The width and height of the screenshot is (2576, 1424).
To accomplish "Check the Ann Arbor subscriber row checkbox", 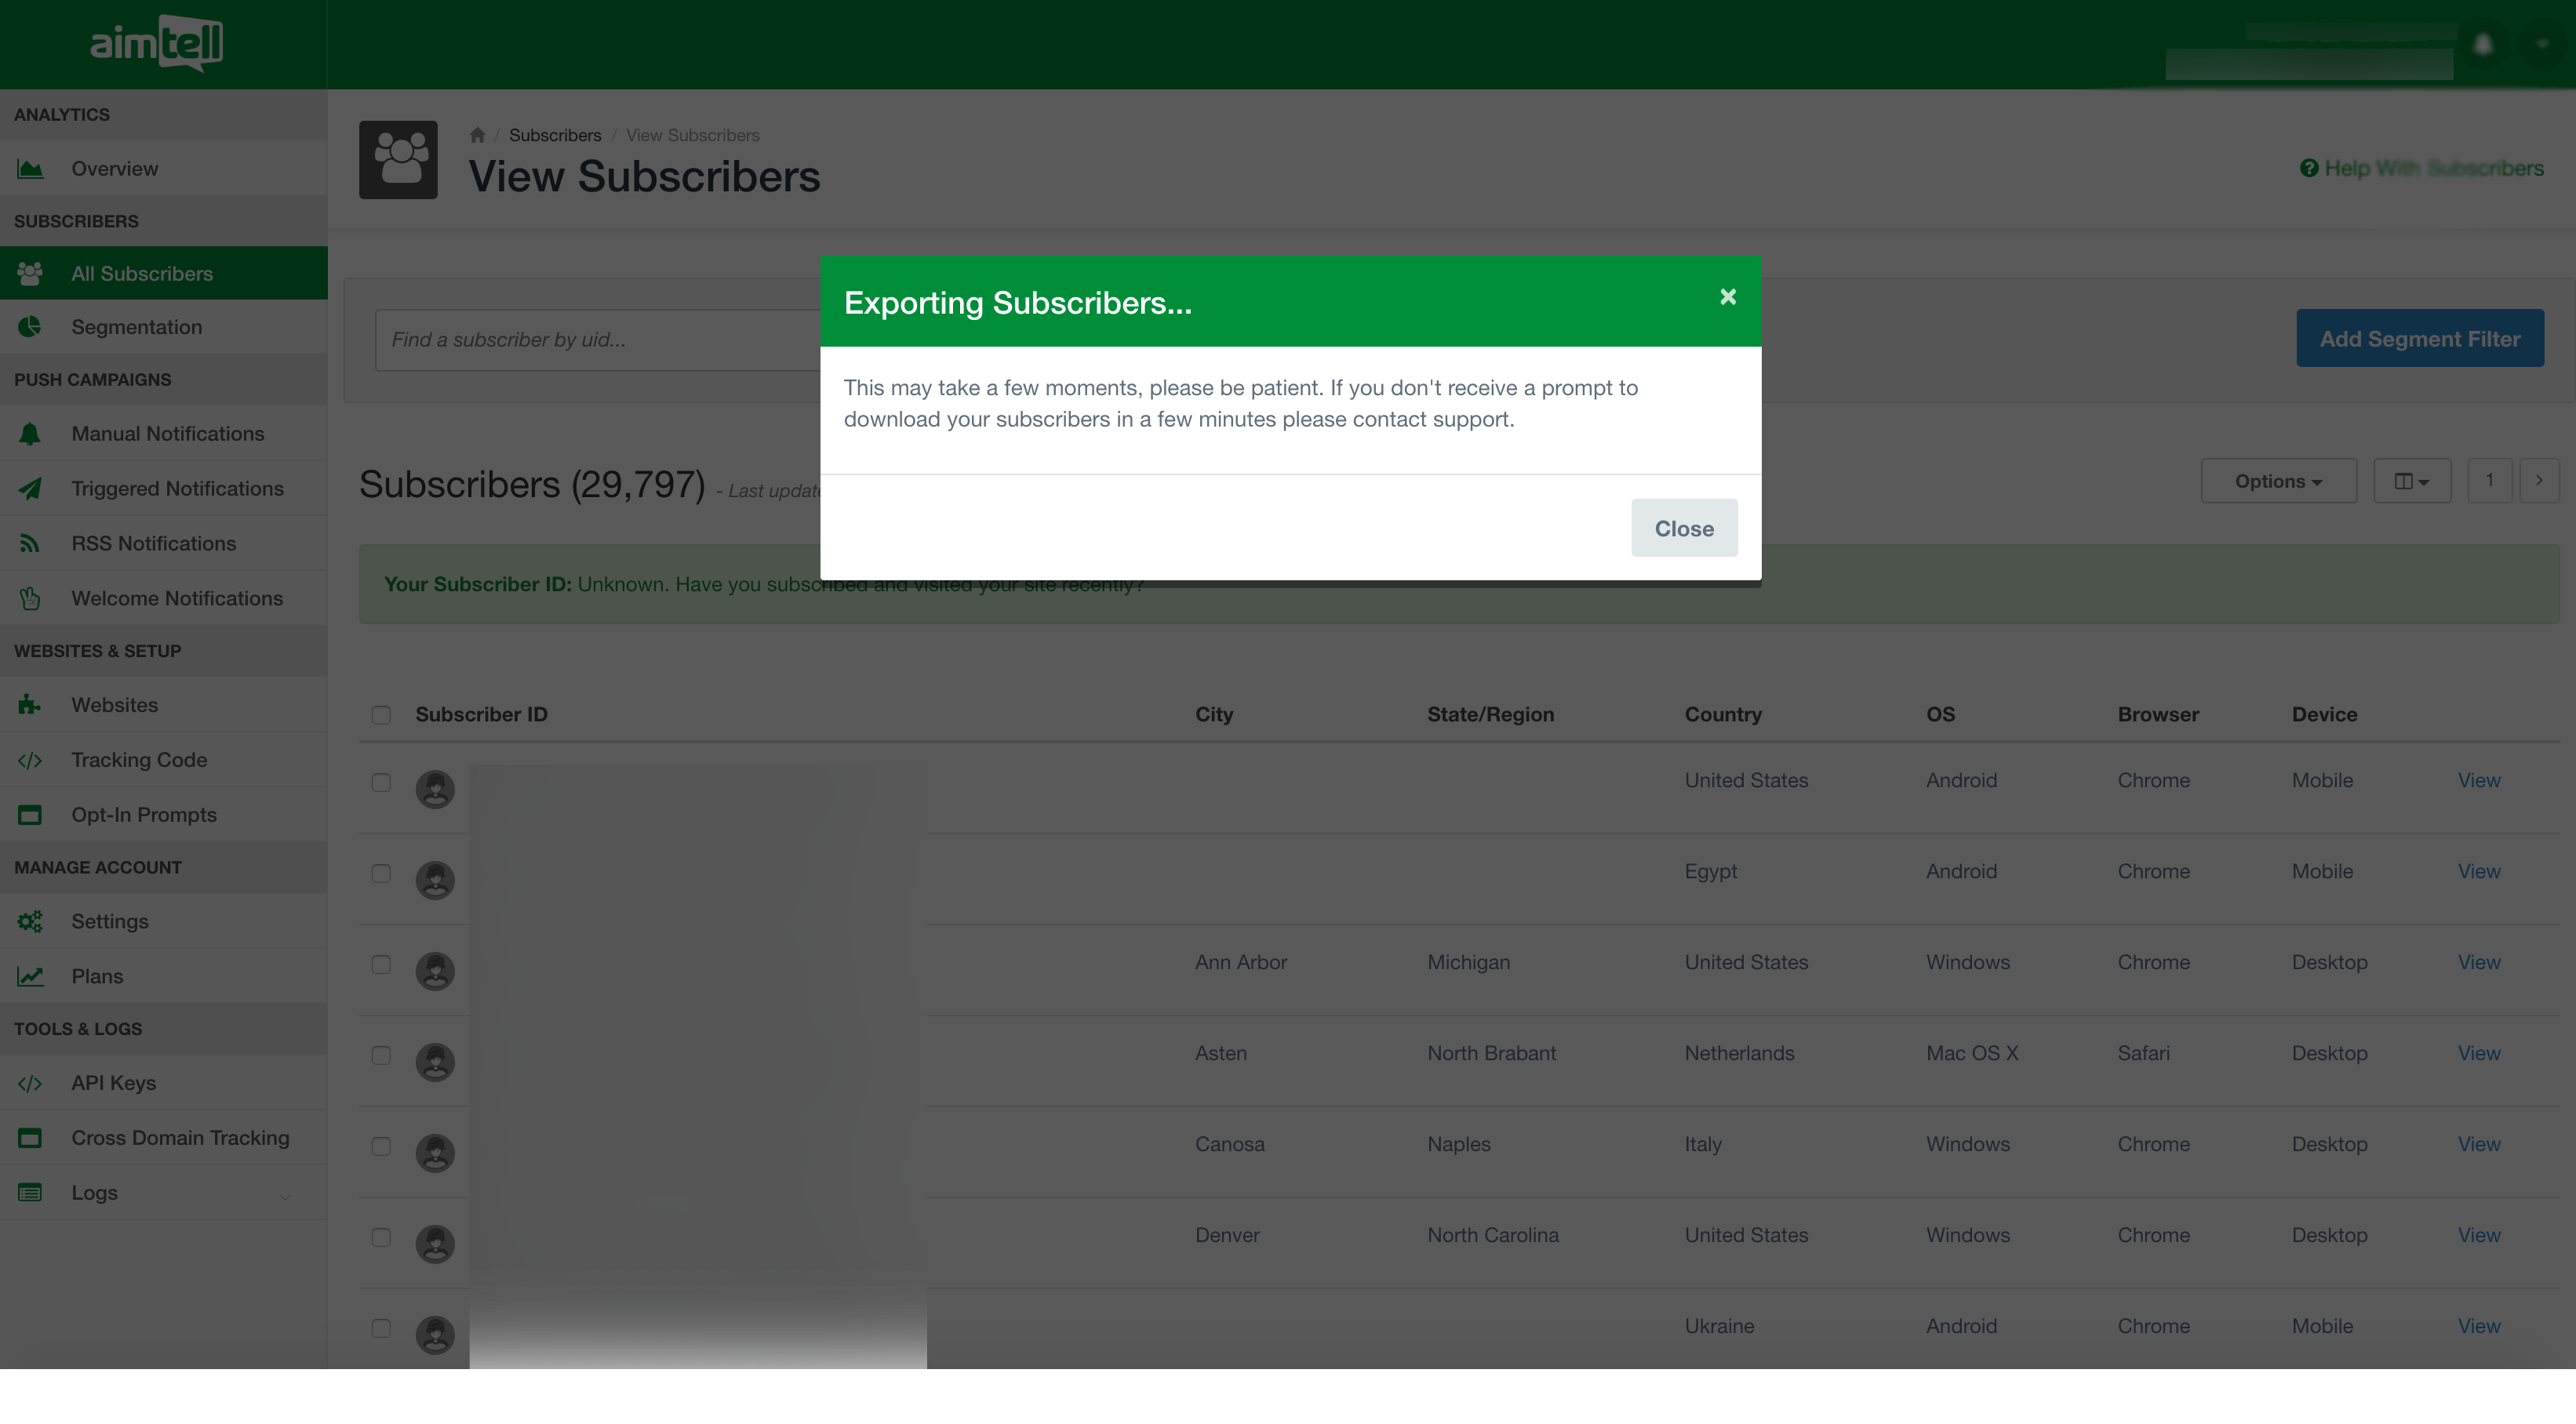I will tap(381, 964).
